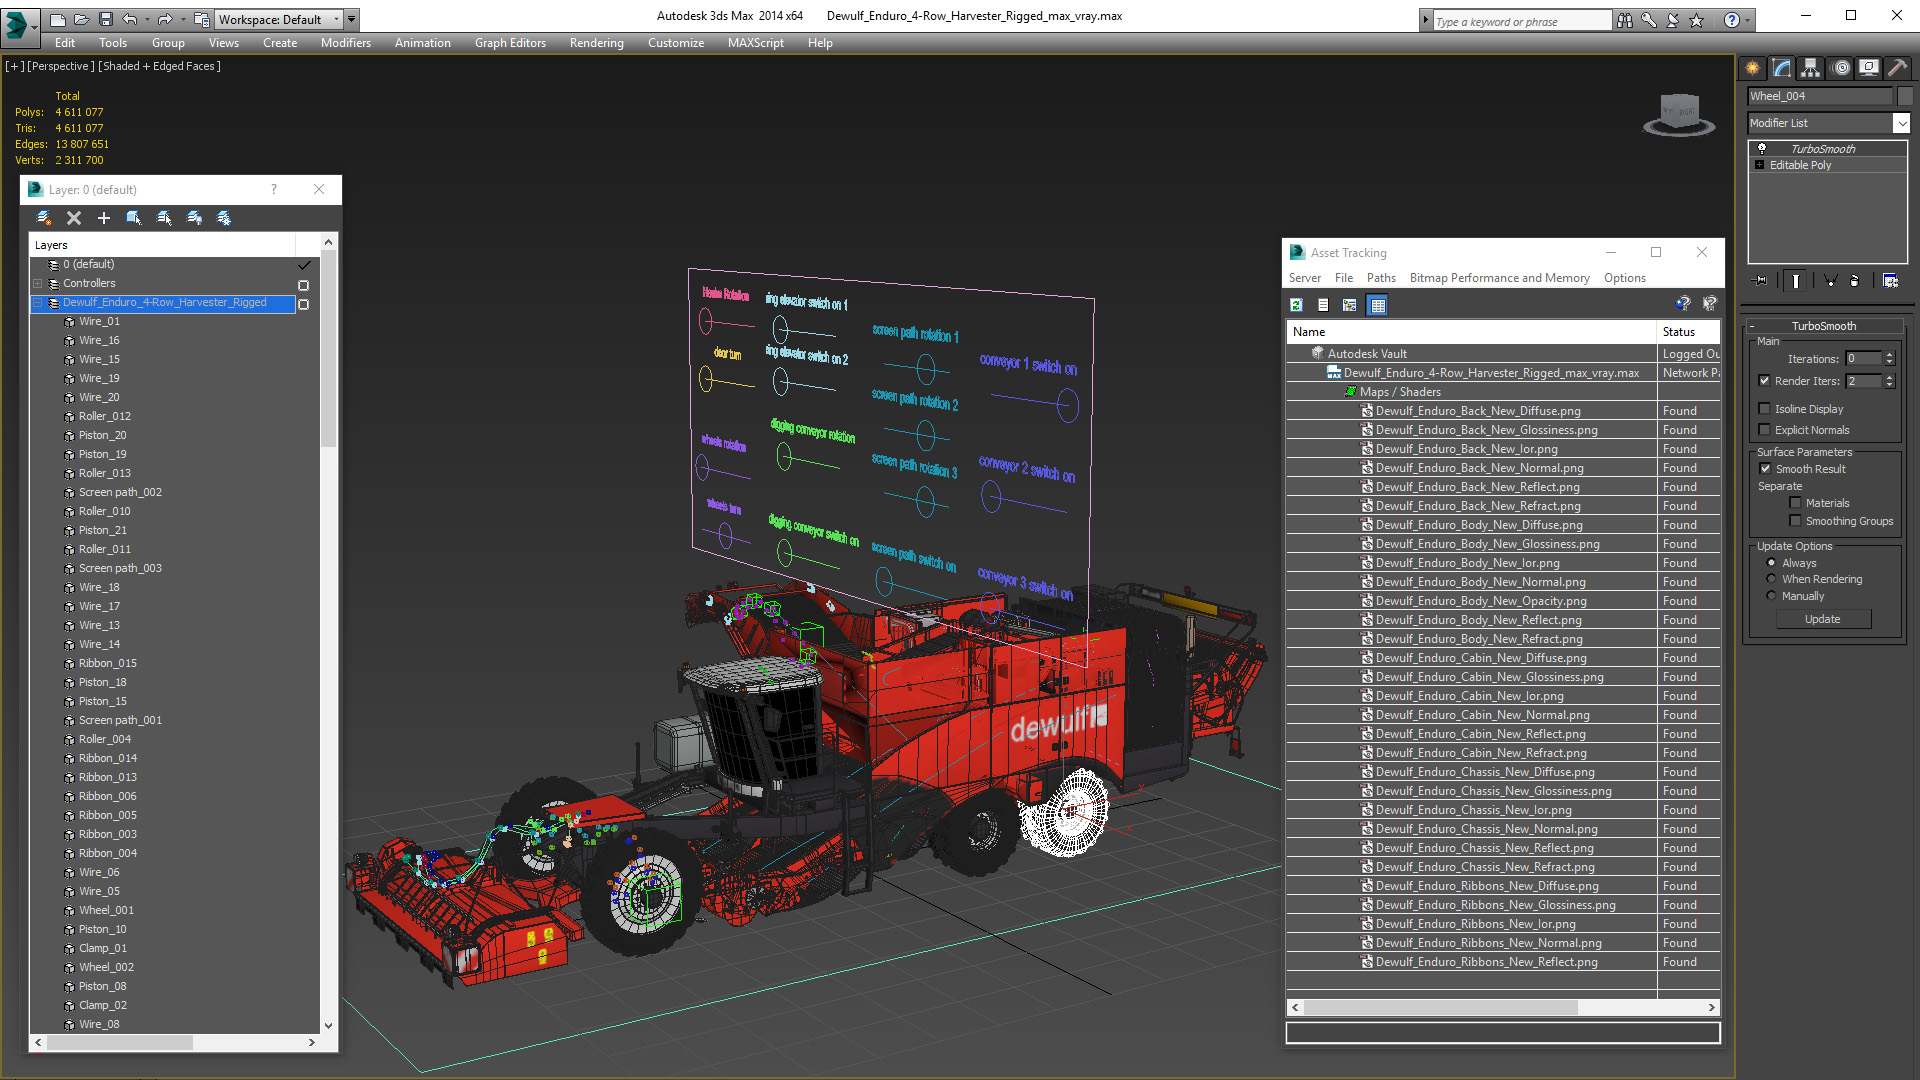Enable Separate by Materials checkbox
Screen dimensions: 1920x1080
click(1795, 503)
